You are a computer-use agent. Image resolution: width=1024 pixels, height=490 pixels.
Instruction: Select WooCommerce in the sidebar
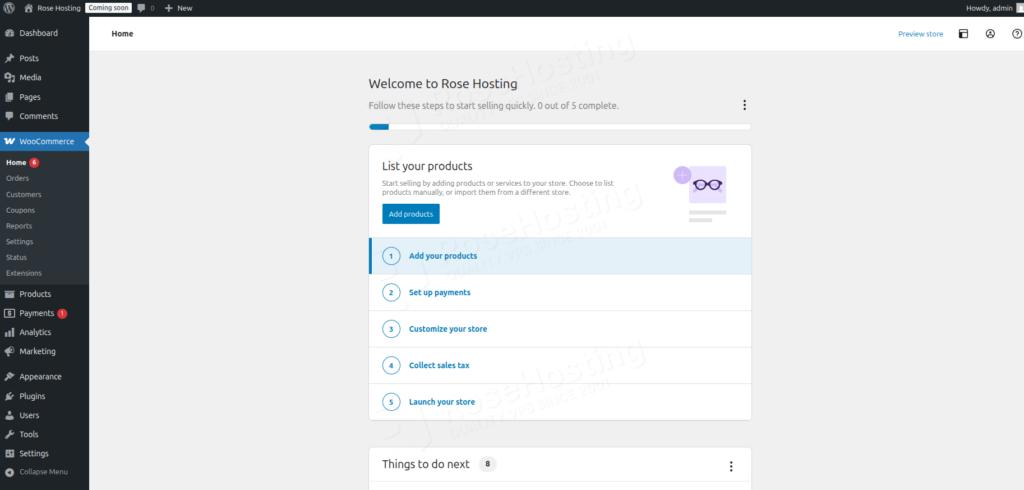44,141
